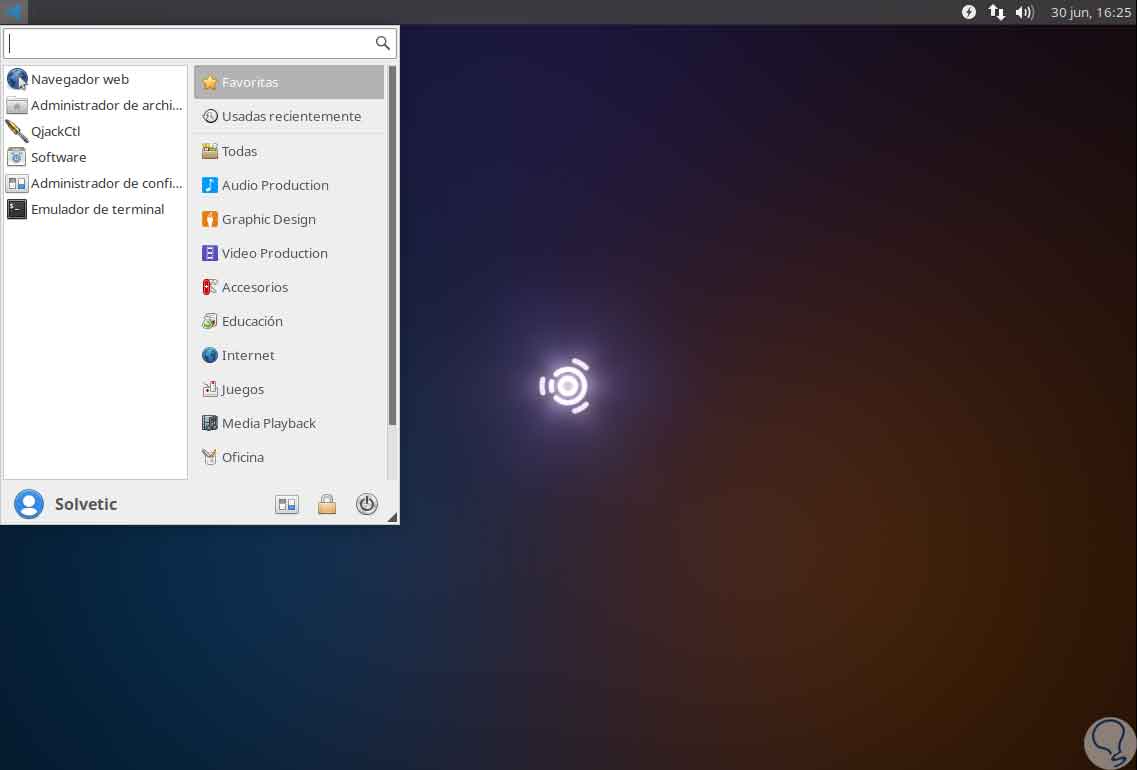1137x770 pixels.
Task: Lock the screen with padlock icon
Action: pos(327,504)
